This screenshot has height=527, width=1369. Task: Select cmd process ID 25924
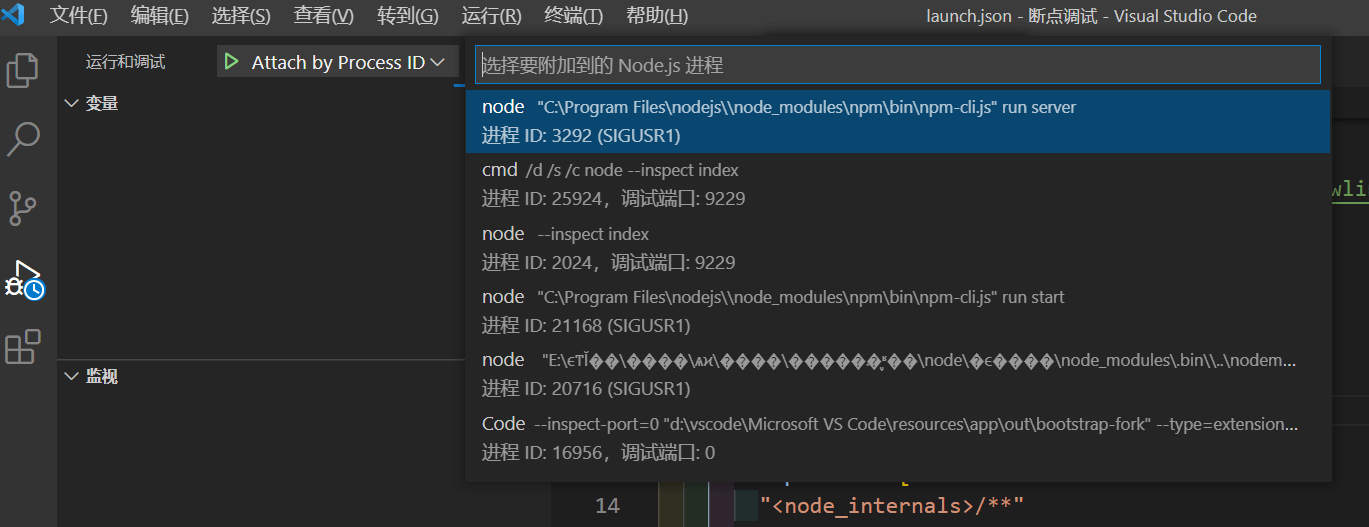[x=898, y=184]
